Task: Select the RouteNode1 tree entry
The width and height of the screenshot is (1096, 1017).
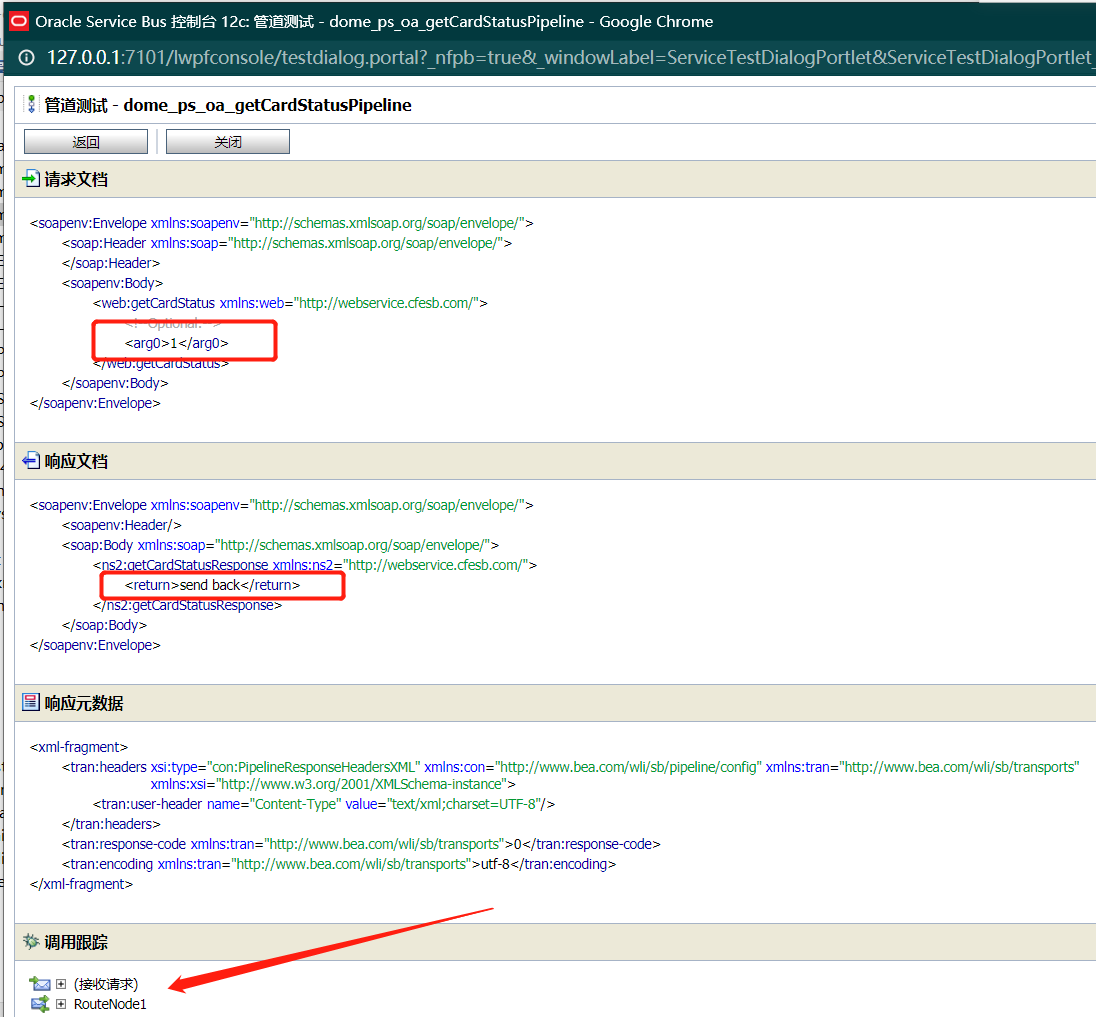Action: pos(110,1004)
